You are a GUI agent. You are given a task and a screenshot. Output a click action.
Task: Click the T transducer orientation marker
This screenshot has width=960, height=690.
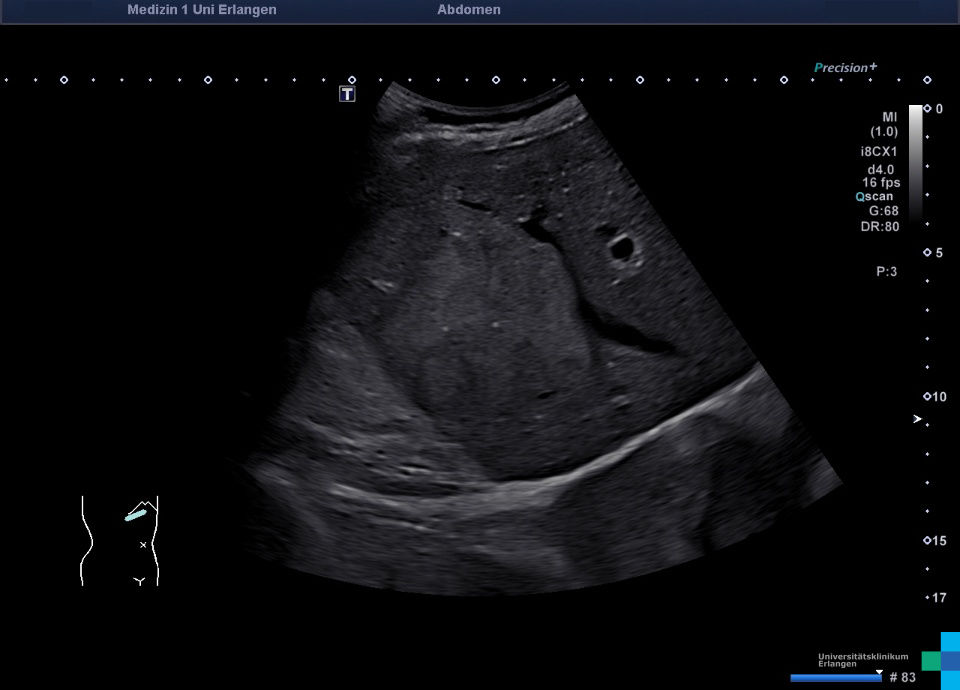[347, 94]
